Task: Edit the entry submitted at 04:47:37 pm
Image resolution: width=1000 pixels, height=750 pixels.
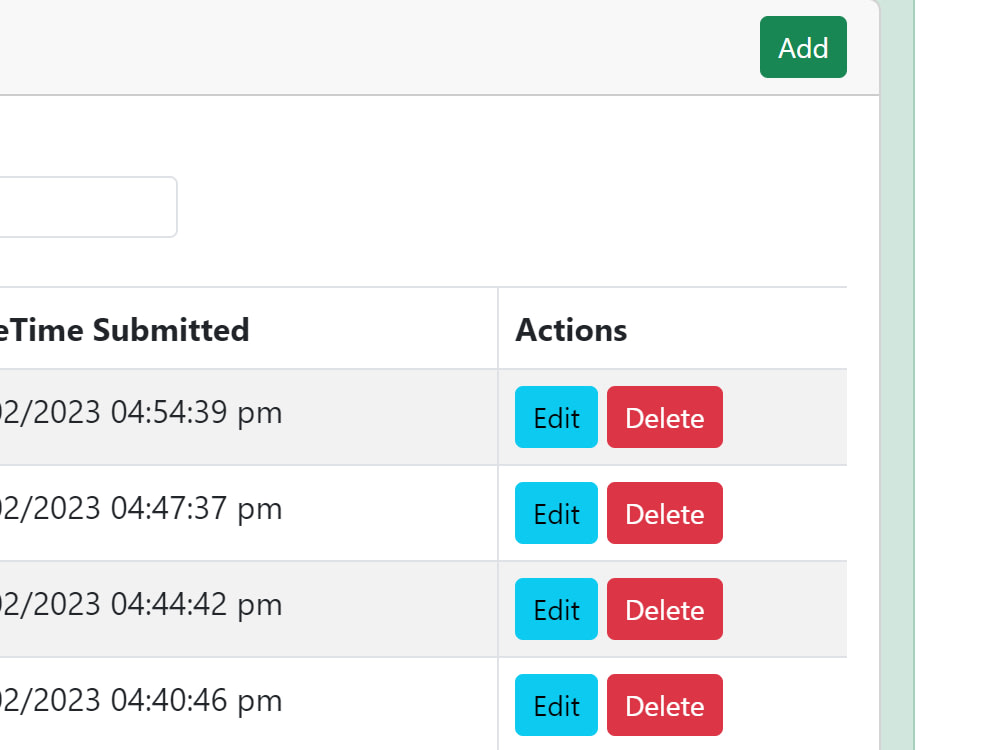Action: (x=556, y=513)
